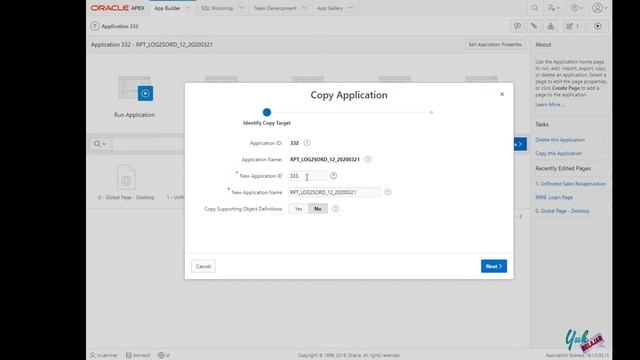Open the App Gallery tab
640x360 pixels.
pos(330,8)
